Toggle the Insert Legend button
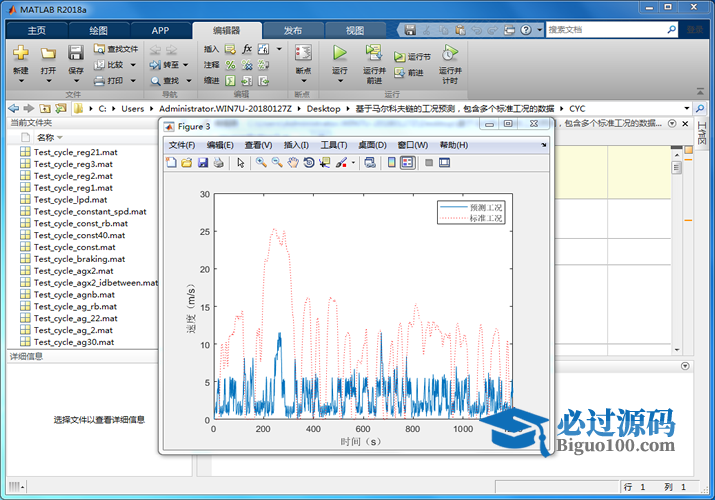The width and height of the screenshot is (715, 500). [407, 162]
